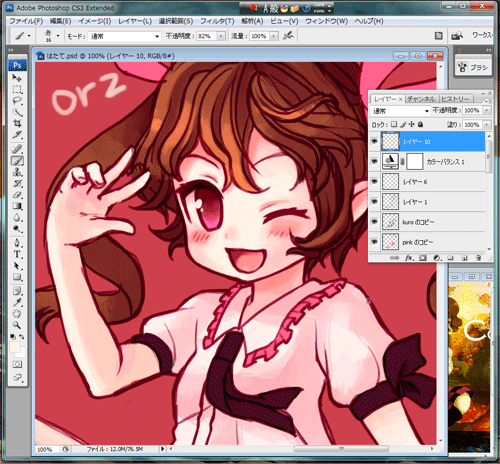Viewport: 500px width, 464px height.
Task: Open the Layers panel options menu
Action: coord(487,100)
